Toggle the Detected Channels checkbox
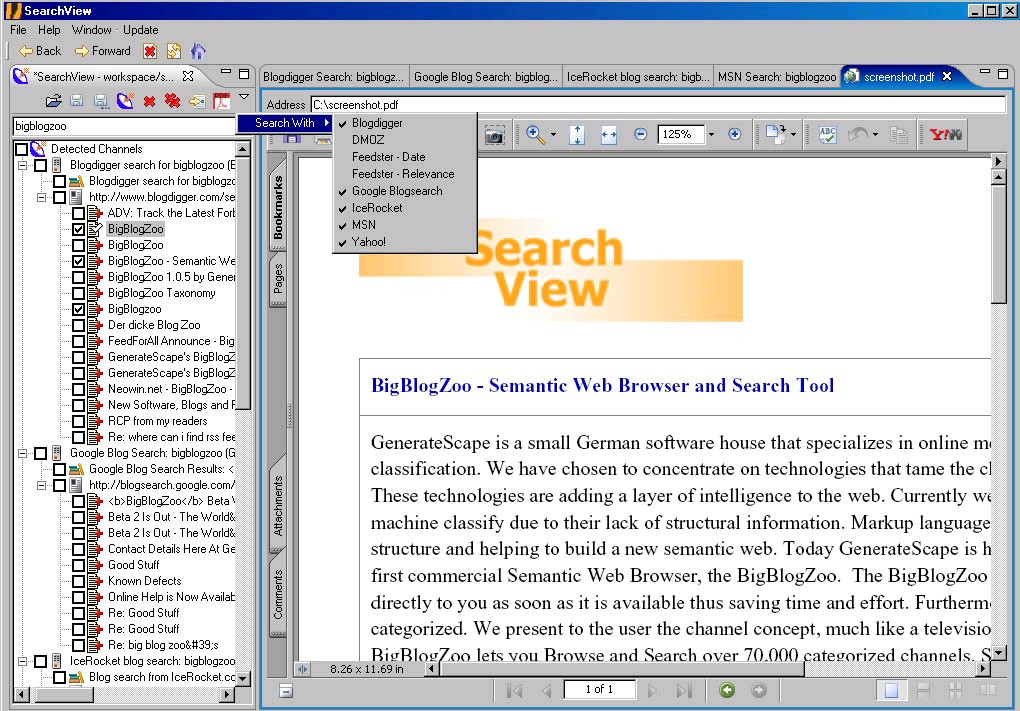Image resolution: width=1020 pixels, height=711 pixels. [21, 149]
